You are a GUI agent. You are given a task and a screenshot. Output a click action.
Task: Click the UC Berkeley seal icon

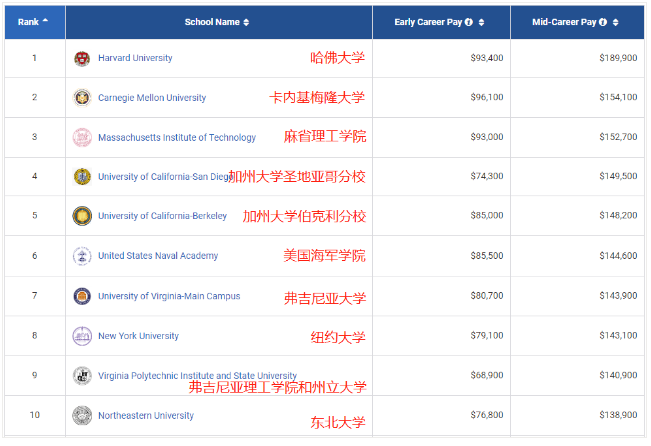82,216
